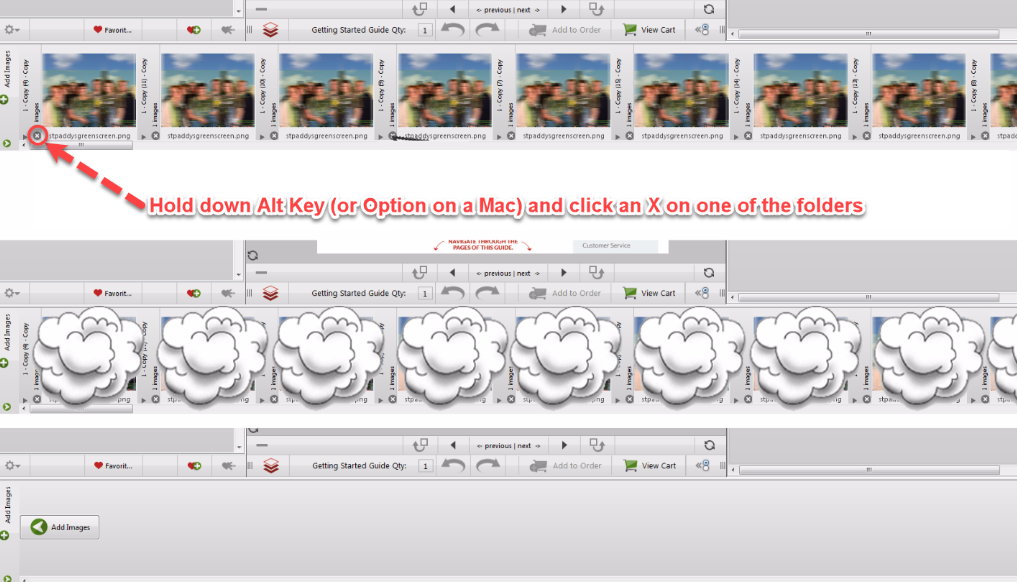Click the Add Images button in the empty-tray screenshot
Screen dimensions: 1017x582
click(60, 527)
